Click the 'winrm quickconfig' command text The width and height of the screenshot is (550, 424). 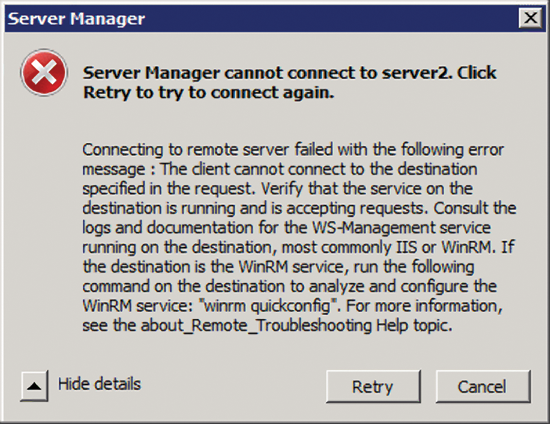coord(268,306)
